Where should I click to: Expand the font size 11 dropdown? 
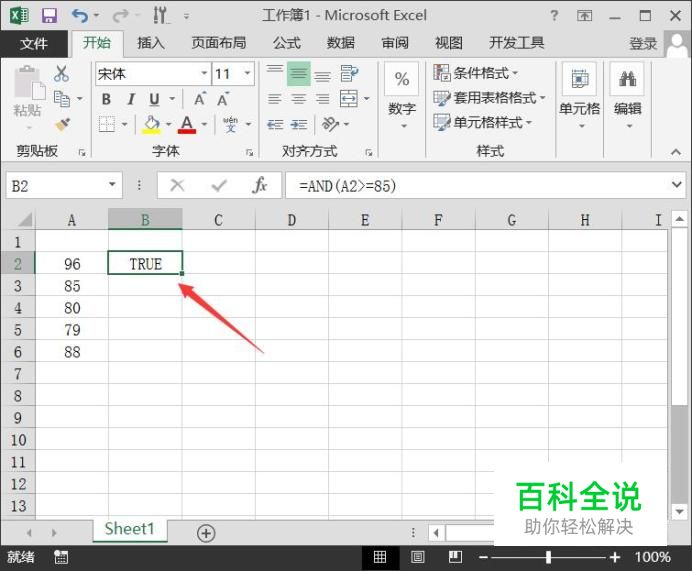pyautogui.click(x=247, y=73)
